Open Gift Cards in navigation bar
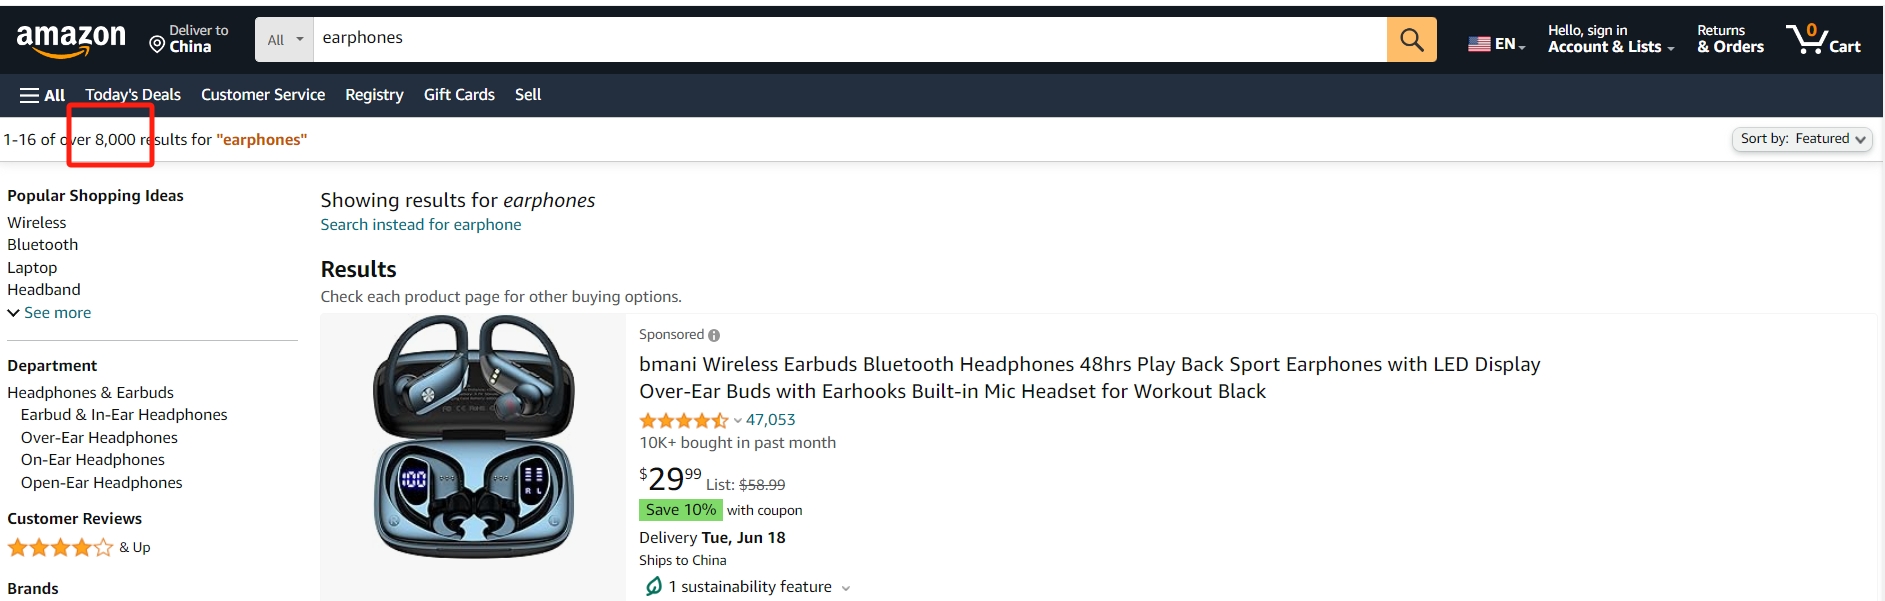This screenshot has width=1885, height=601. click(x=459, y=95)
